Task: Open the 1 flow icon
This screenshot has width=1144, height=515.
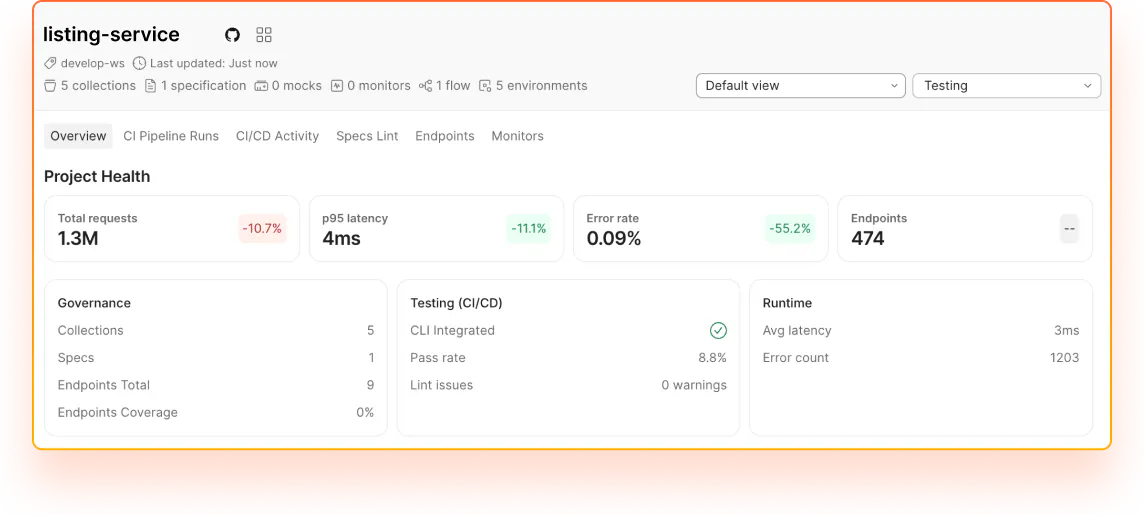Action: [425, 86]
